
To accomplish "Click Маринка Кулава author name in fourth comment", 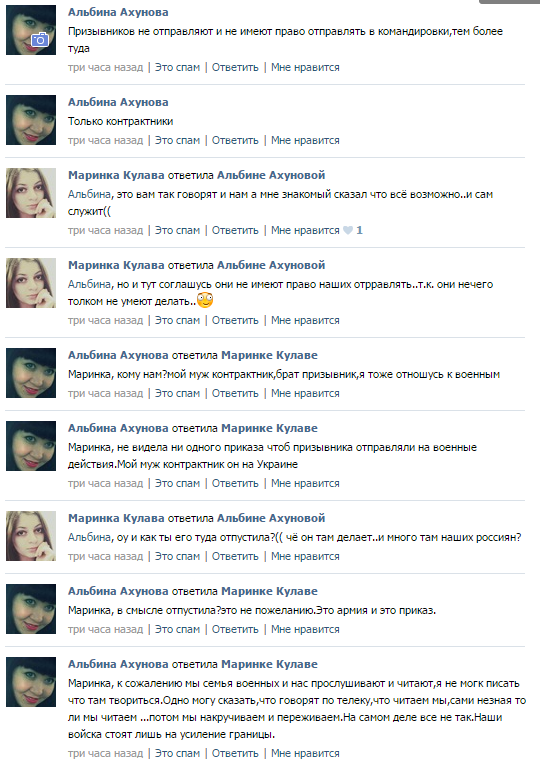I will coord(116,265).
